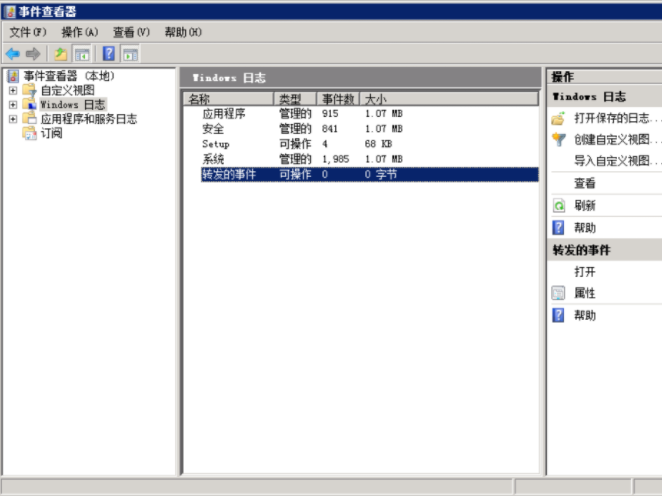Sort by the 大小 column header
662x496 pixels.
[449, 99]
